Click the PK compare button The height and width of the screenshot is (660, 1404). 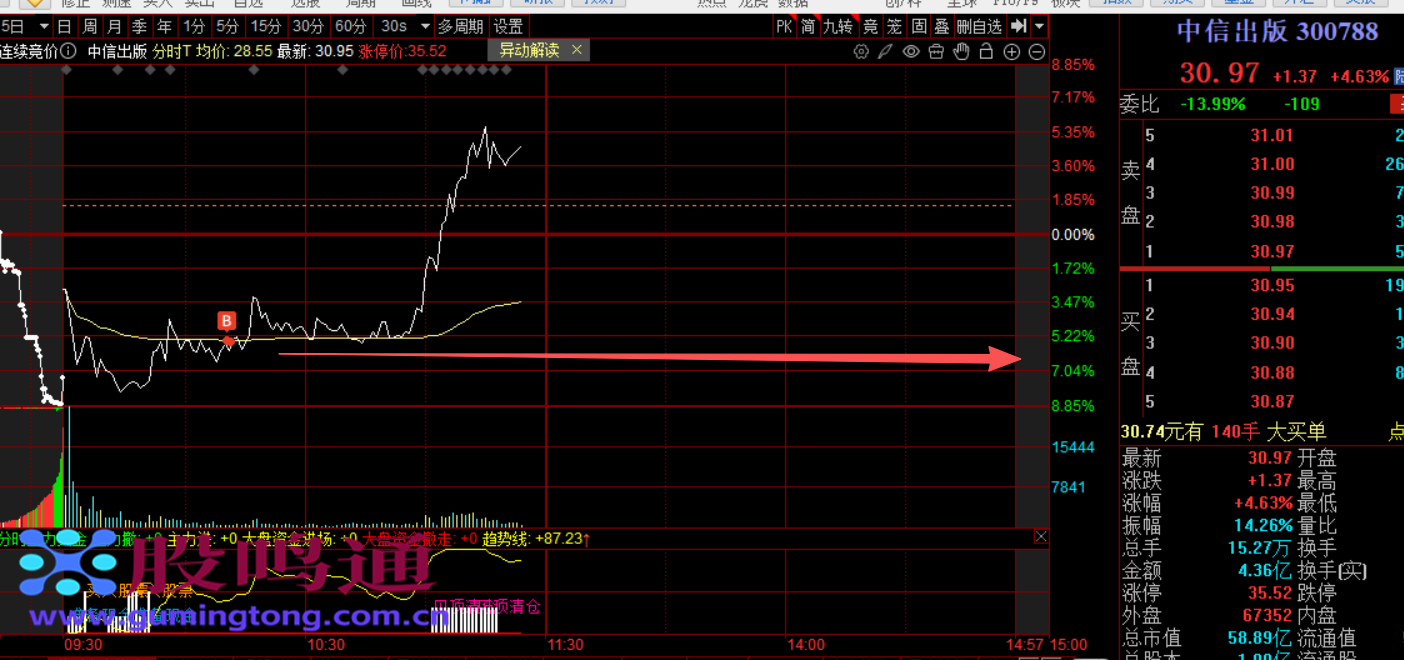coord(785,26)
